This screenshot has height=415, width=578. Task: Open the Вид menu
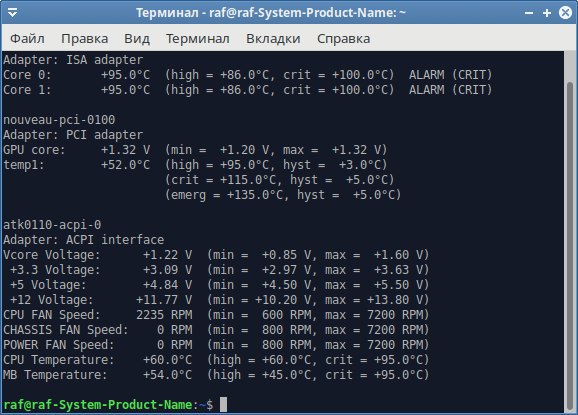pyautogui.click(x=137, y=38)
